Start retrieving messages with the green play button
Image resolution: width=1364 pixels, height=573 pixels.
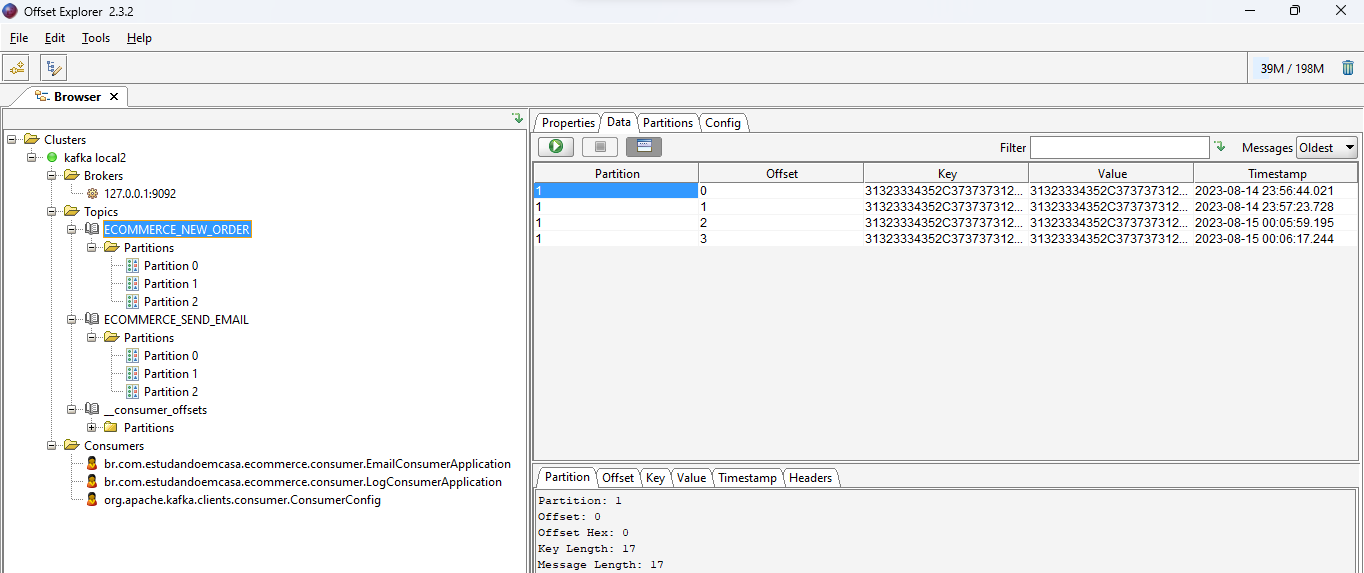coord(555,147)
